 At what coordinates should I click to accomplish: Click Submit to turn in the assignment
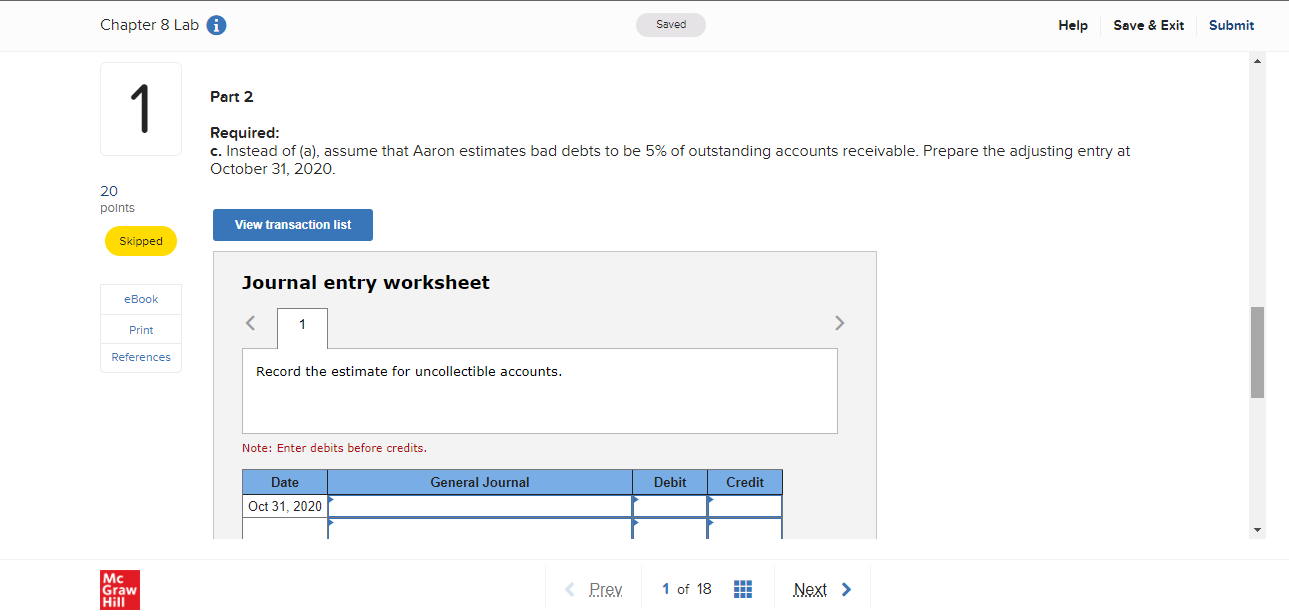click(x=1231, y=25)
